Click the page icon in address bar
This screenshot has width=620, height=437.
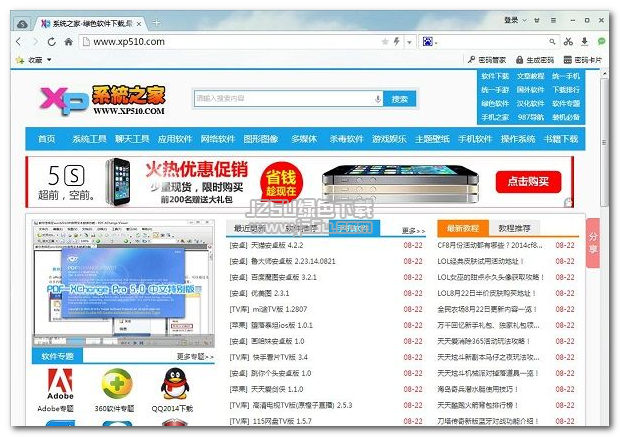pyautogui.click(x=86, y=42)
